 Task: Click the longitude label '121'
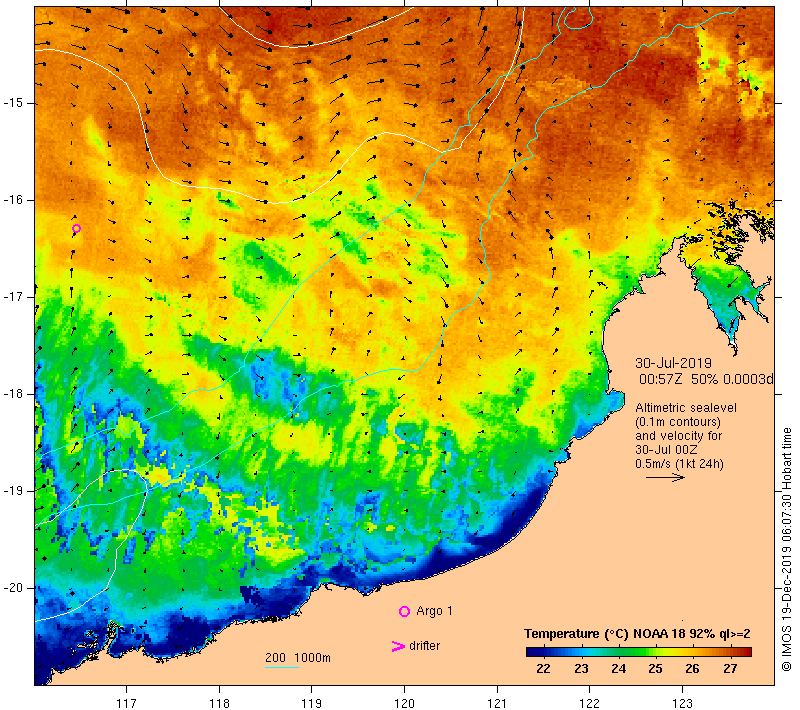pos(497,703)
